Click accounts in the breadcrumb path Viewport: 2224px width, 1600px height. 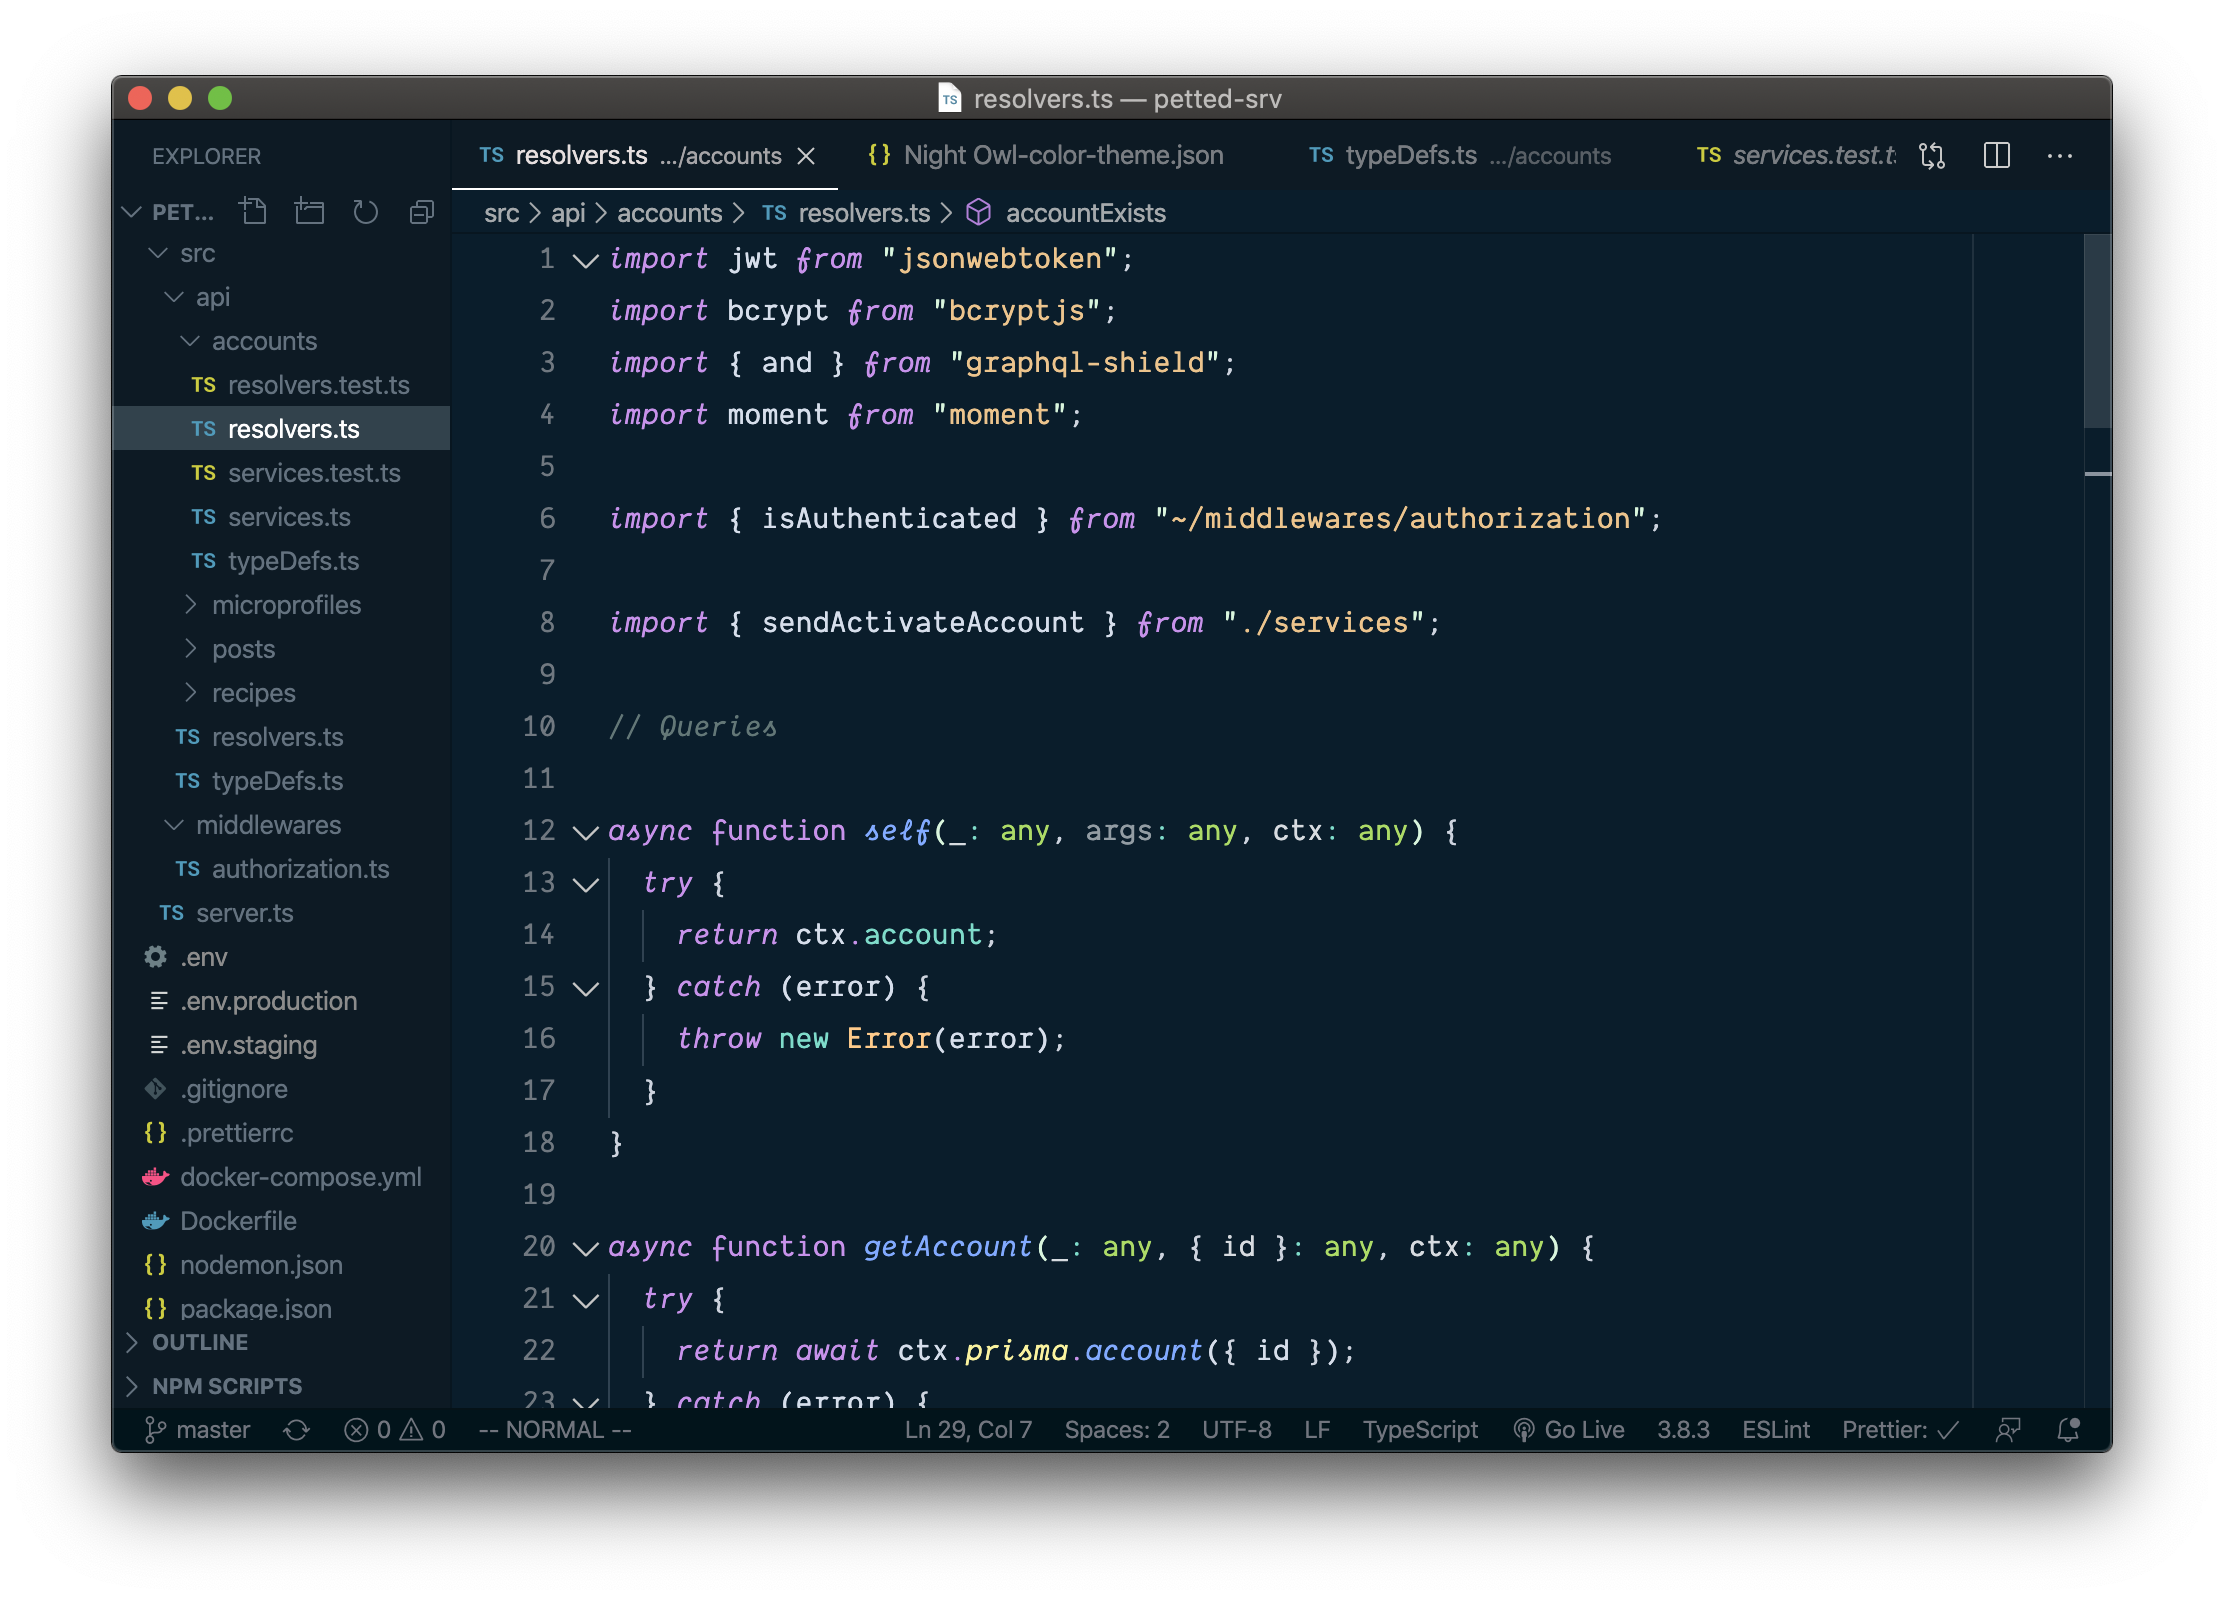(669, 213)
